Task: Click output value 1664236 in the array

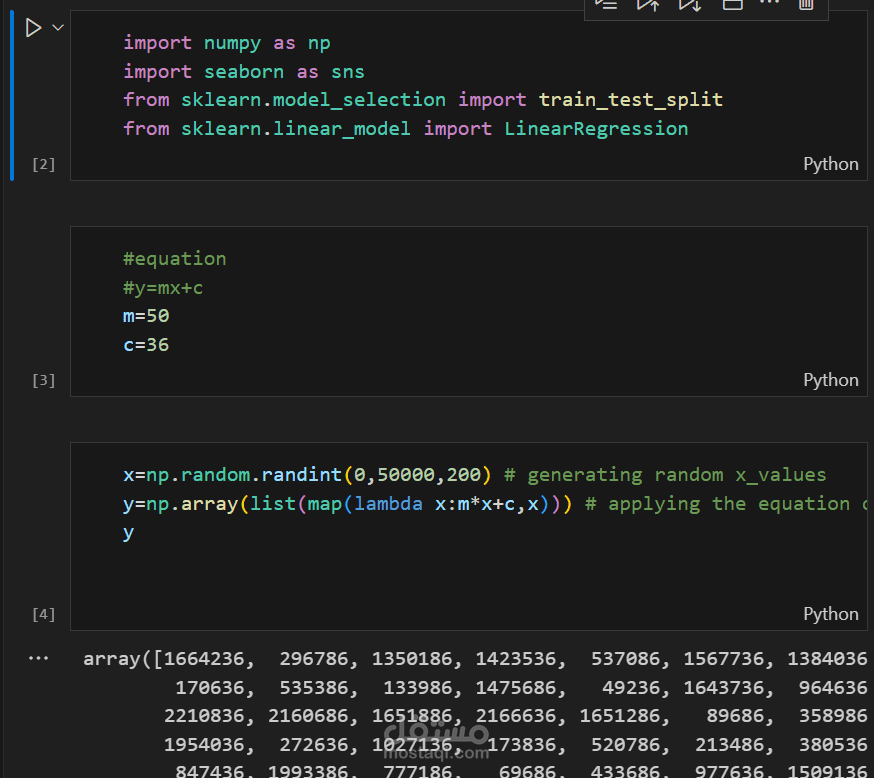Action: coord(203,659)
